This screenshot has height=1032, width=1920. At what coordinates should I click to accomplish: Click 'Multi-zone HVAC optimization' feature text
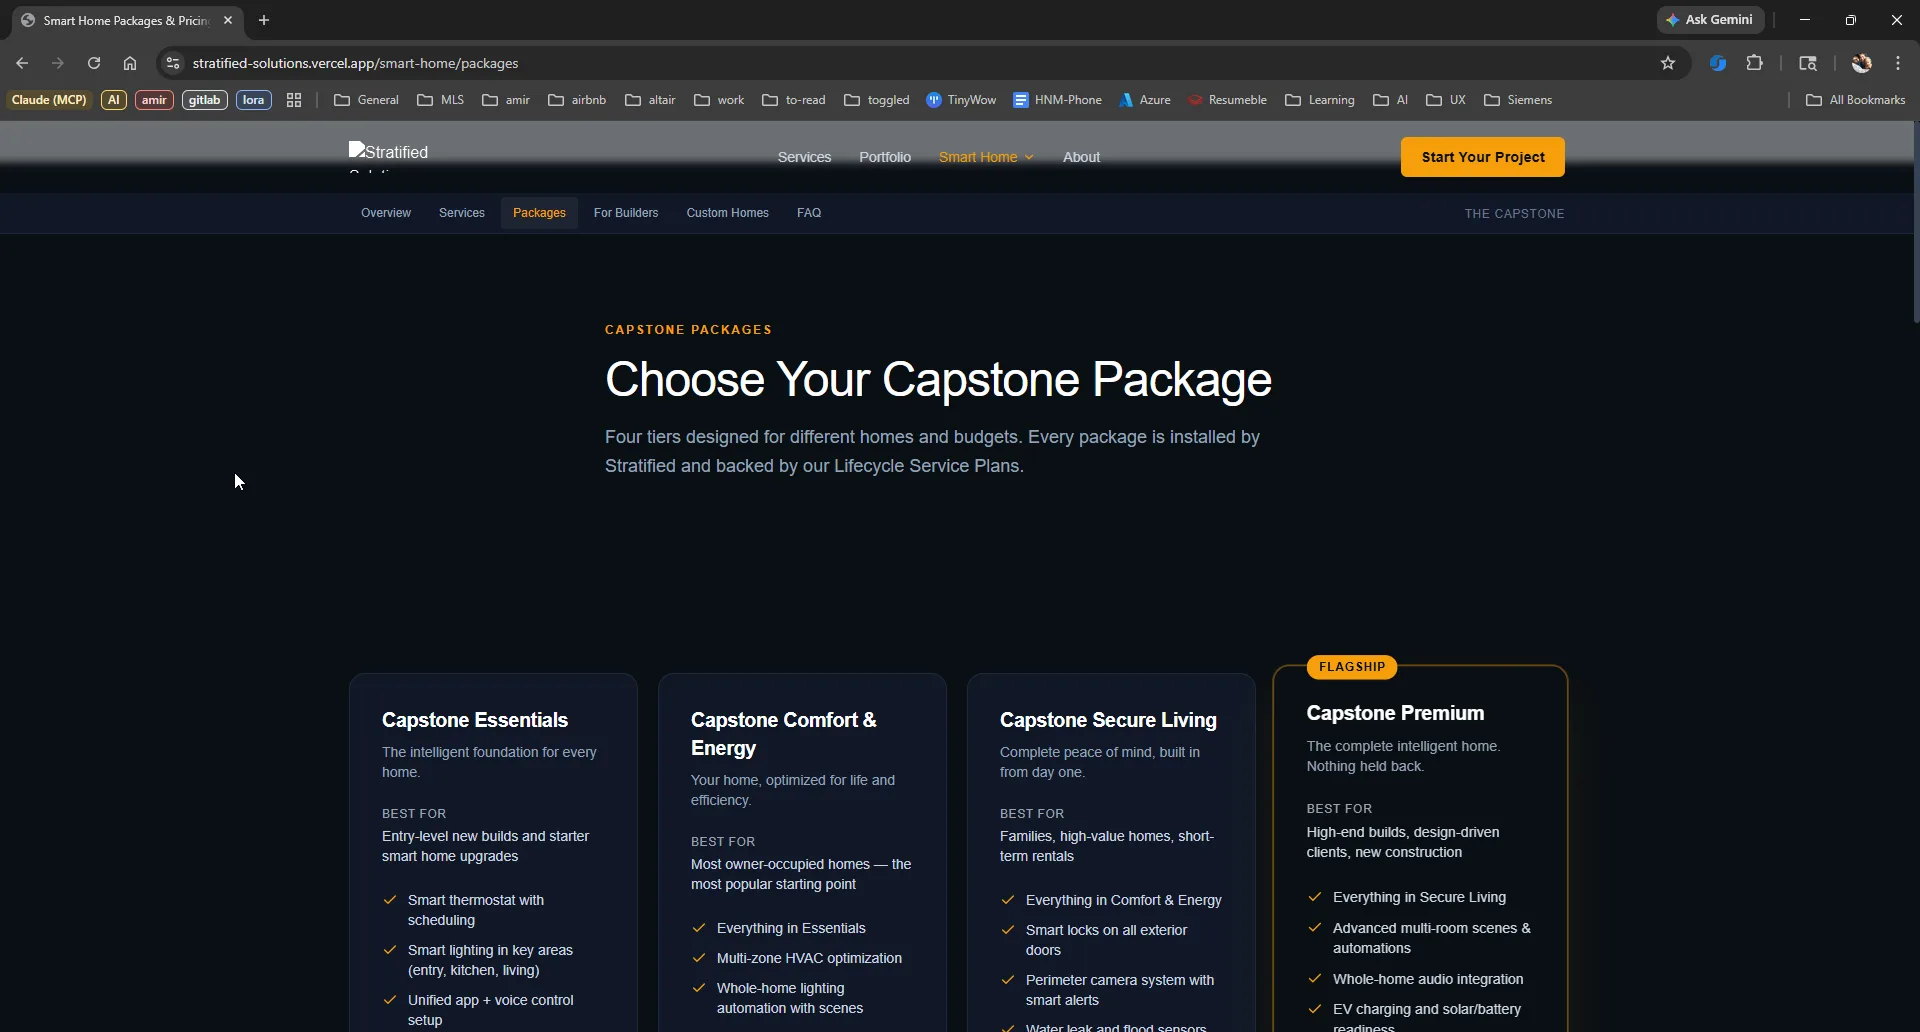(809, 958)
